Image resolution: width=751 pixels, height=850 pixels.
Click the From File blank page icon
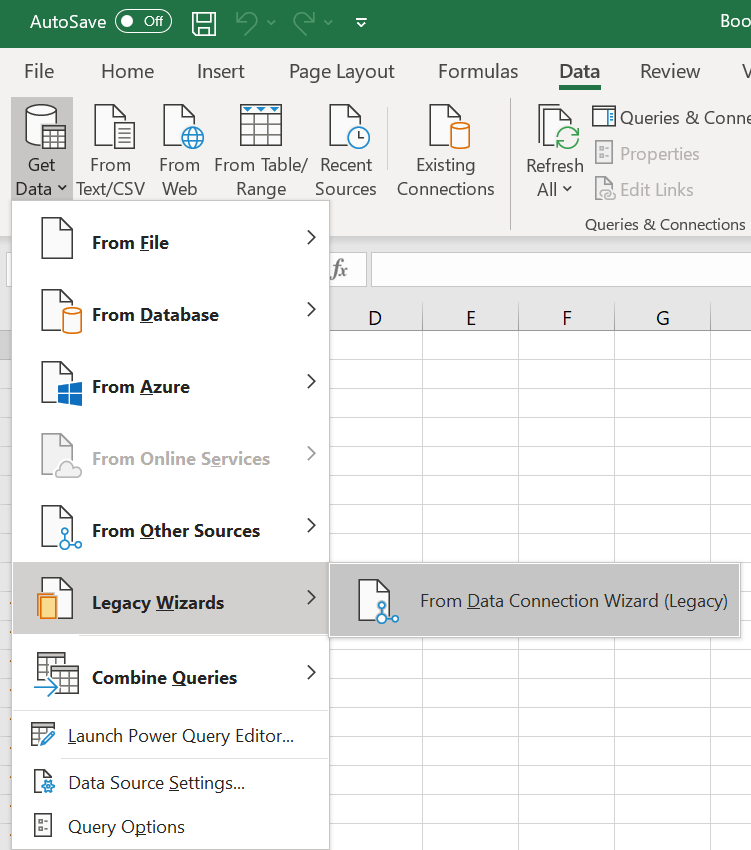pos(57,238)
